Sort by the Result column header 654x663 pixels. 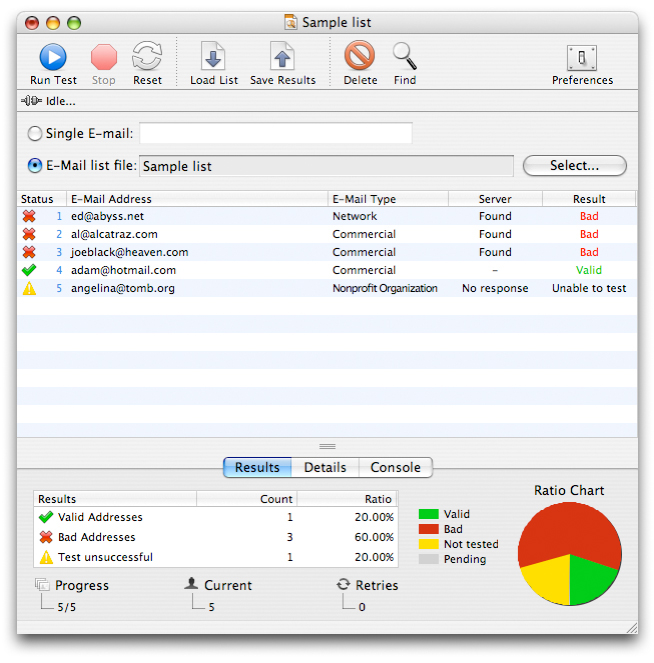pos(589,199)
